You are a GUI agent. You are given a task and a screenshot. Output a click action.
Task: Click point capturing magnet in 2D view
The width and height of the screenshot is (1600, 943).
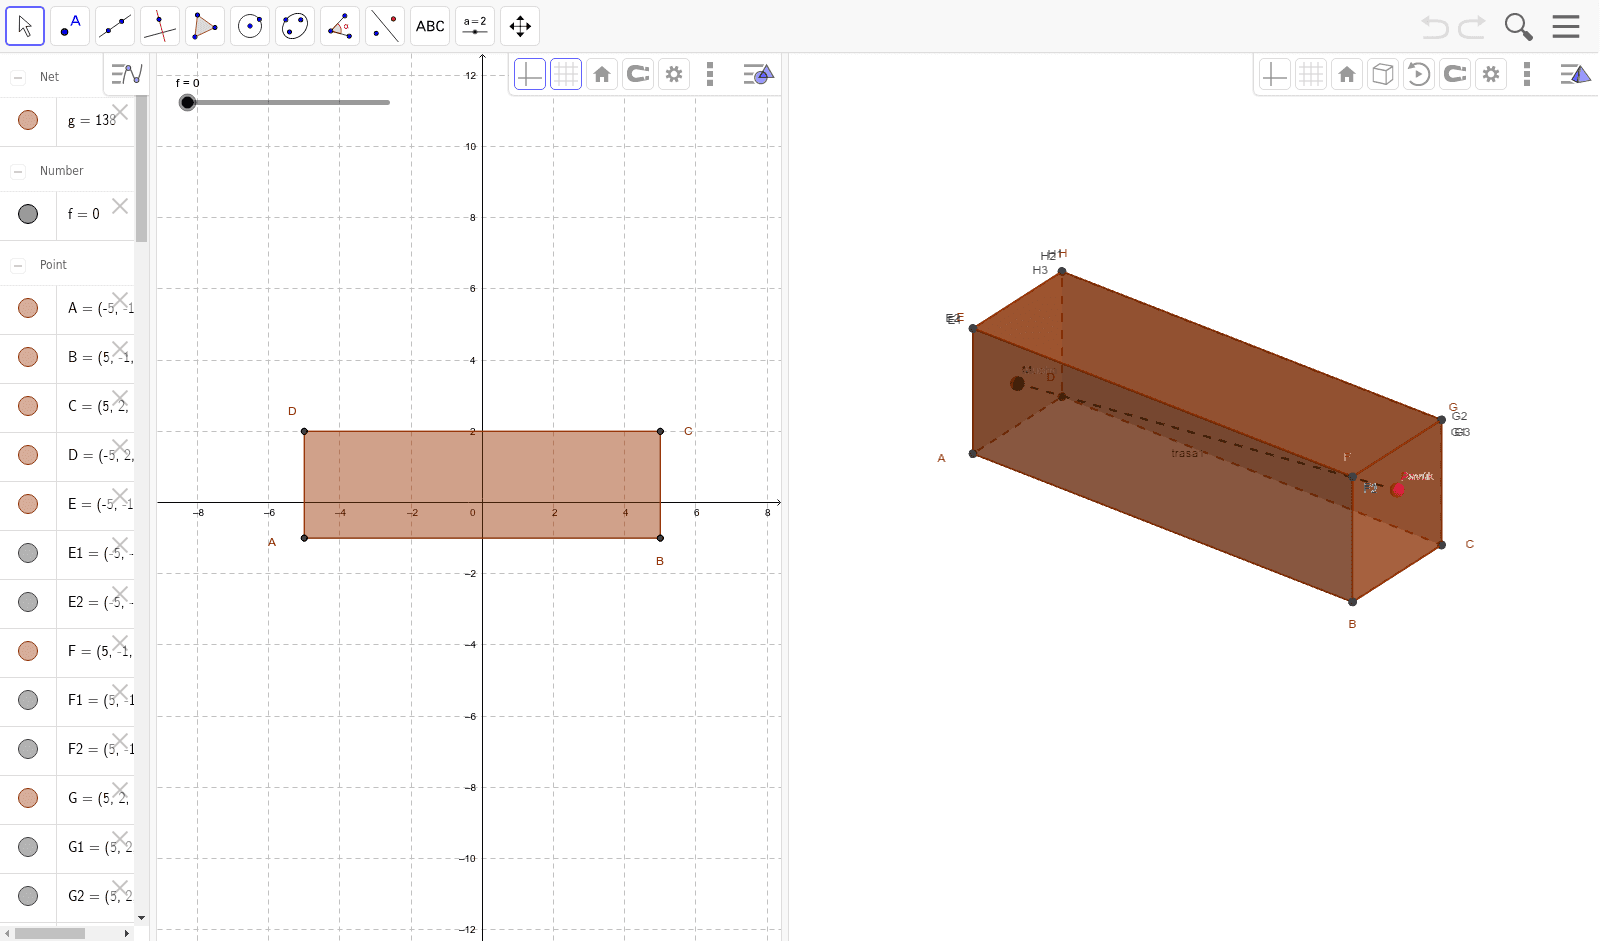[638, 74]
